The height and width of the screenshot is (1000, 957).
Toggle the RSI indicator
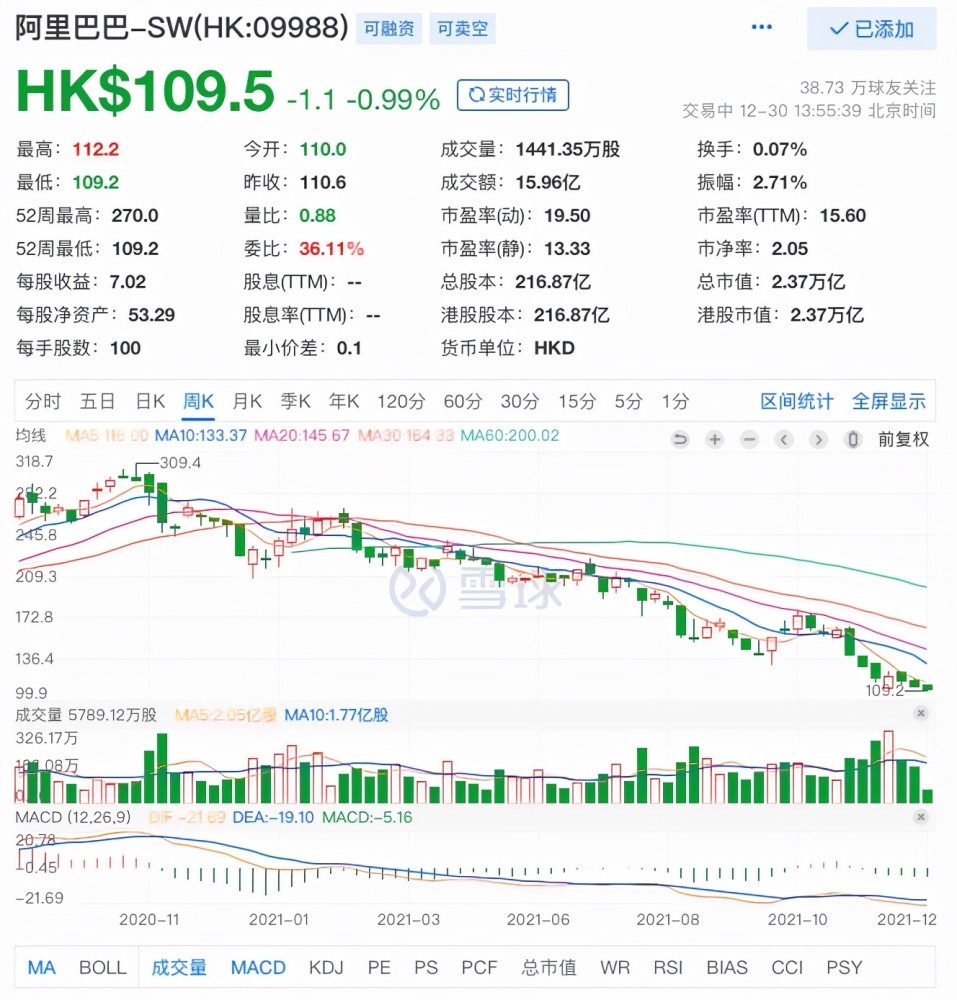tap(668, 967)
